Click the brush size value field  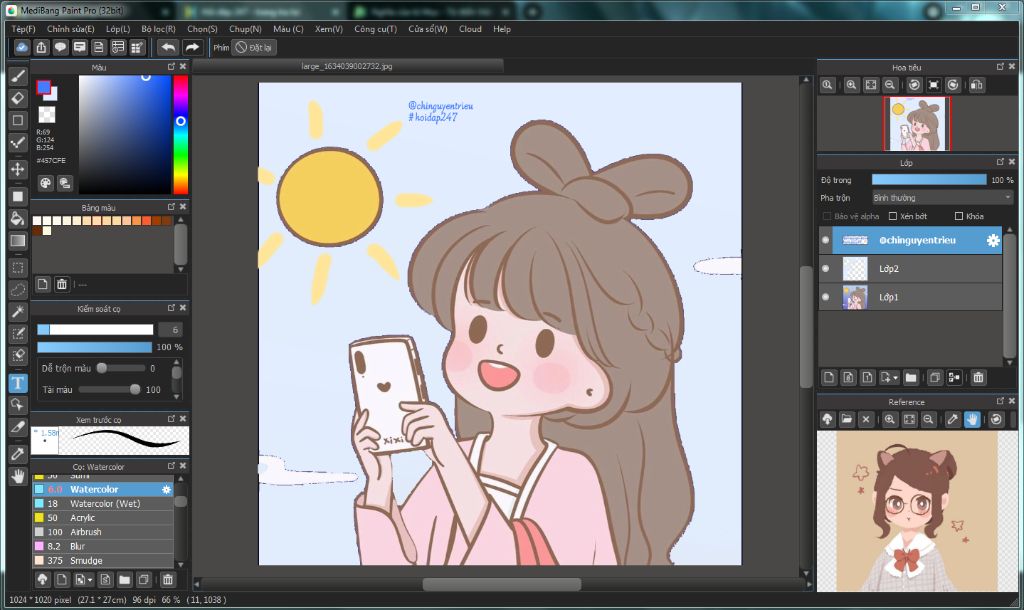tap(170, 330)
